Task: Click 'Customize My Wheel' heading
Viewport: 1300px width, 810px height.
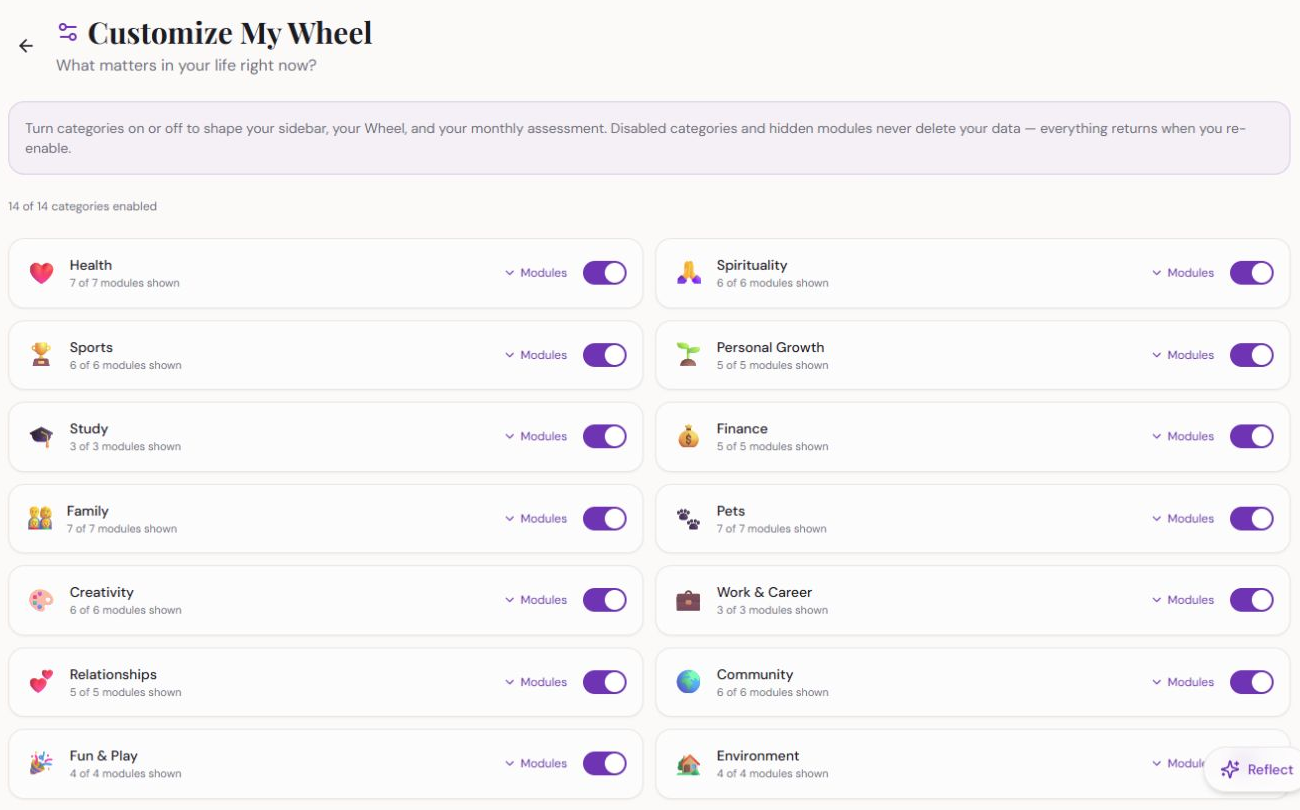Action: pos(230,33)
